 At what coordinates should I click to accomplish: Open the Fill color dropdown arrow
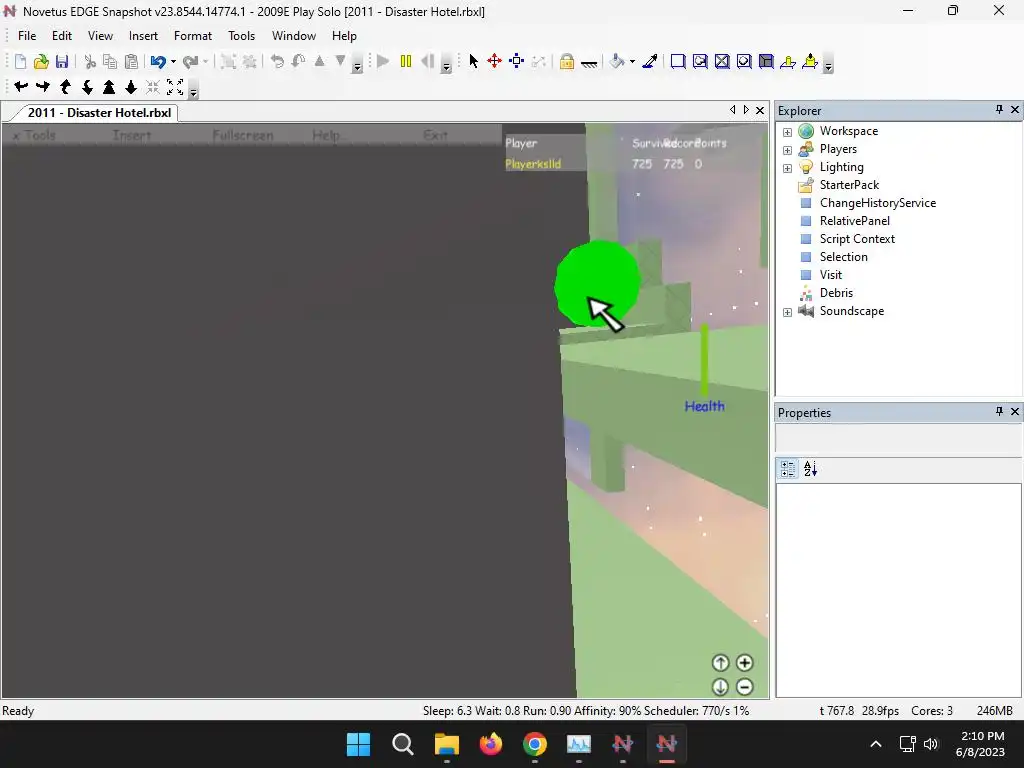coord(632,61)
